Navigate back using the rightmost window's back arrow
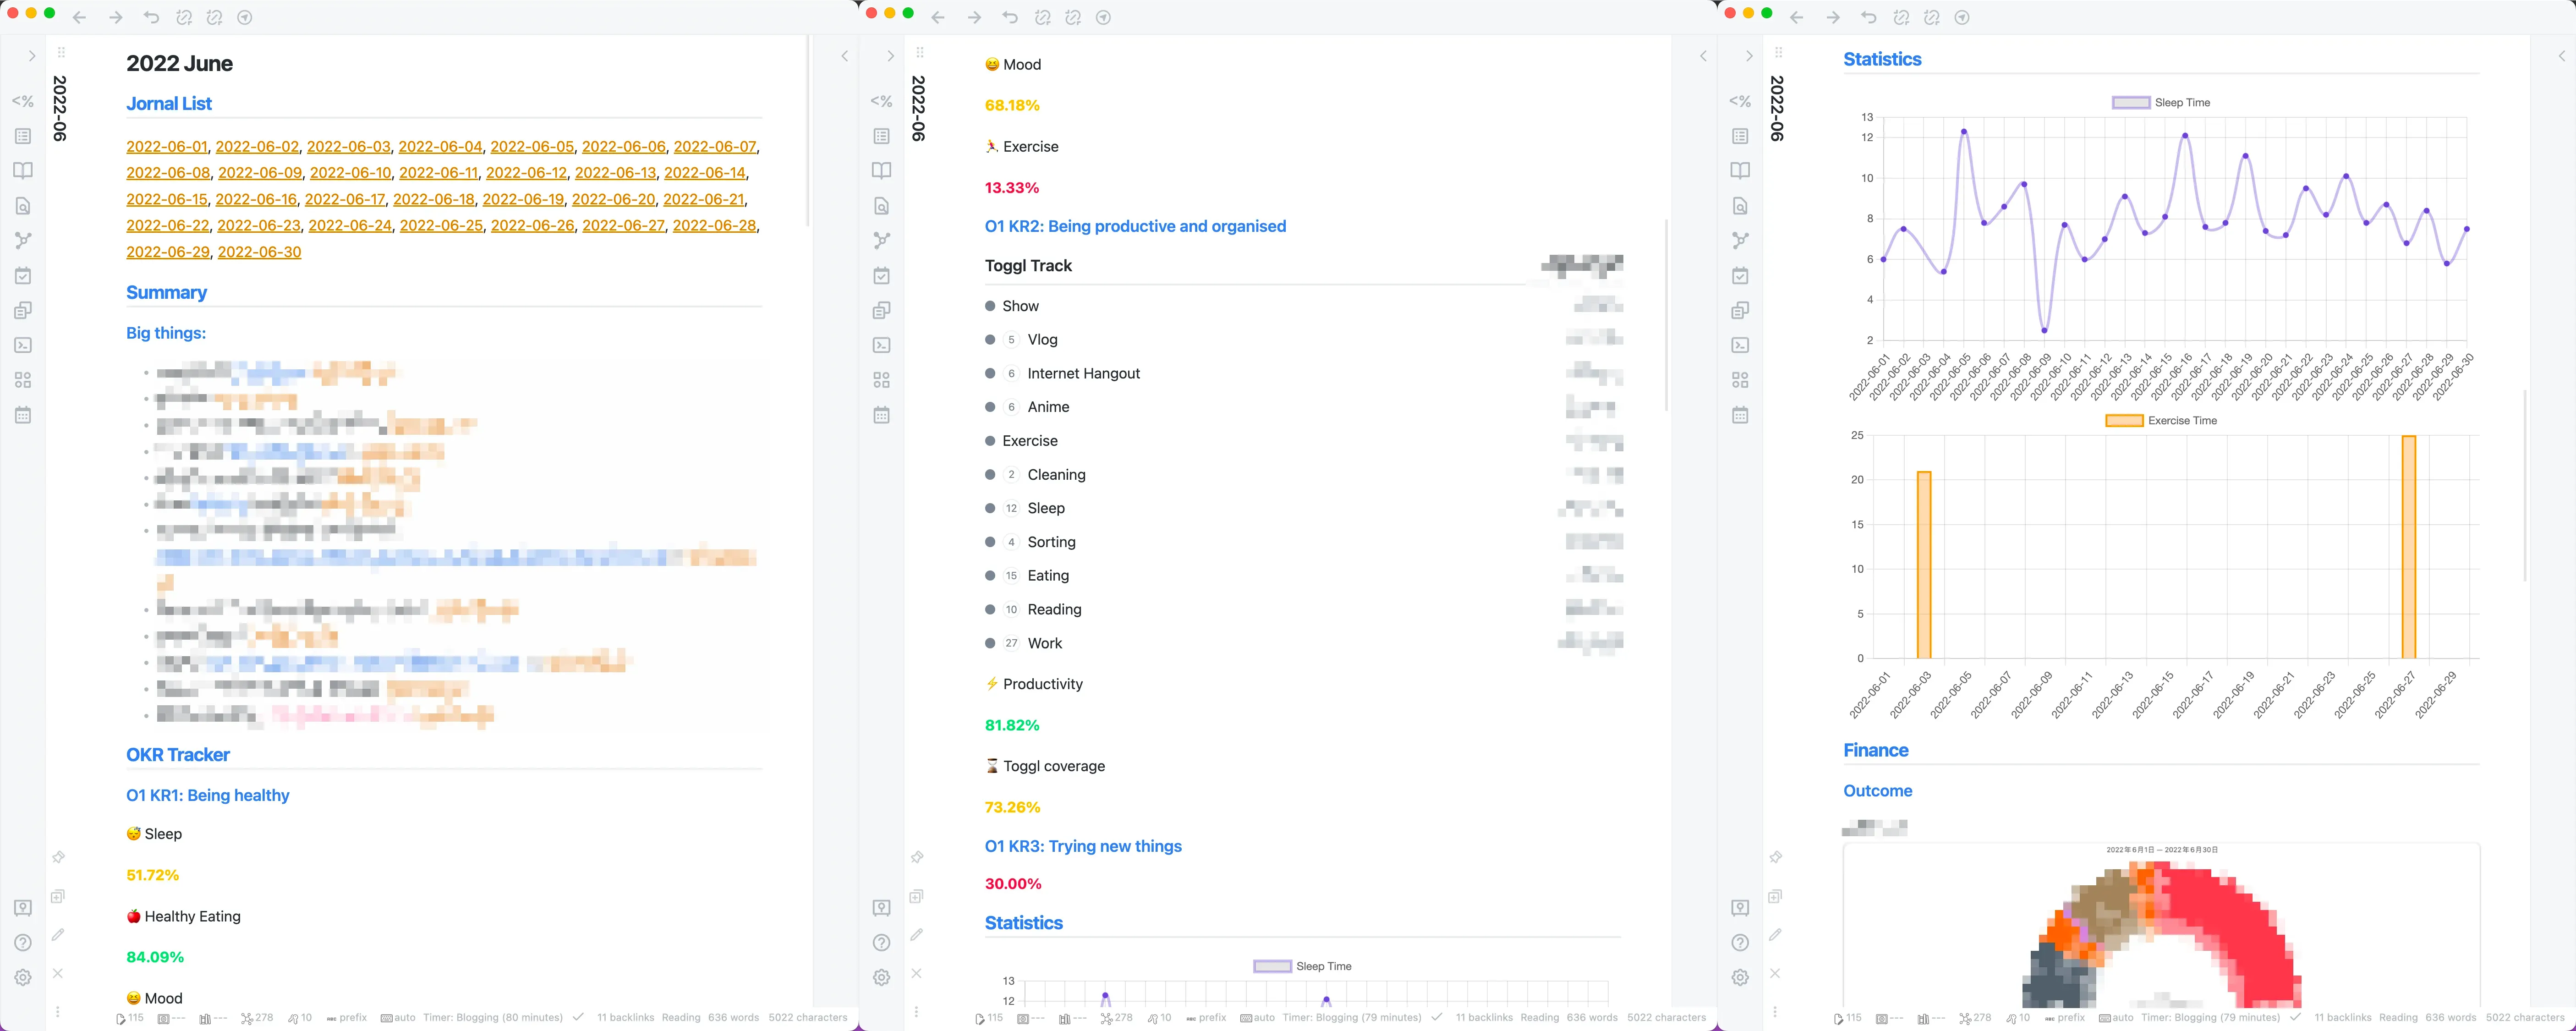This screenshot has height=1031, width=2576. tap(1796, 18)
